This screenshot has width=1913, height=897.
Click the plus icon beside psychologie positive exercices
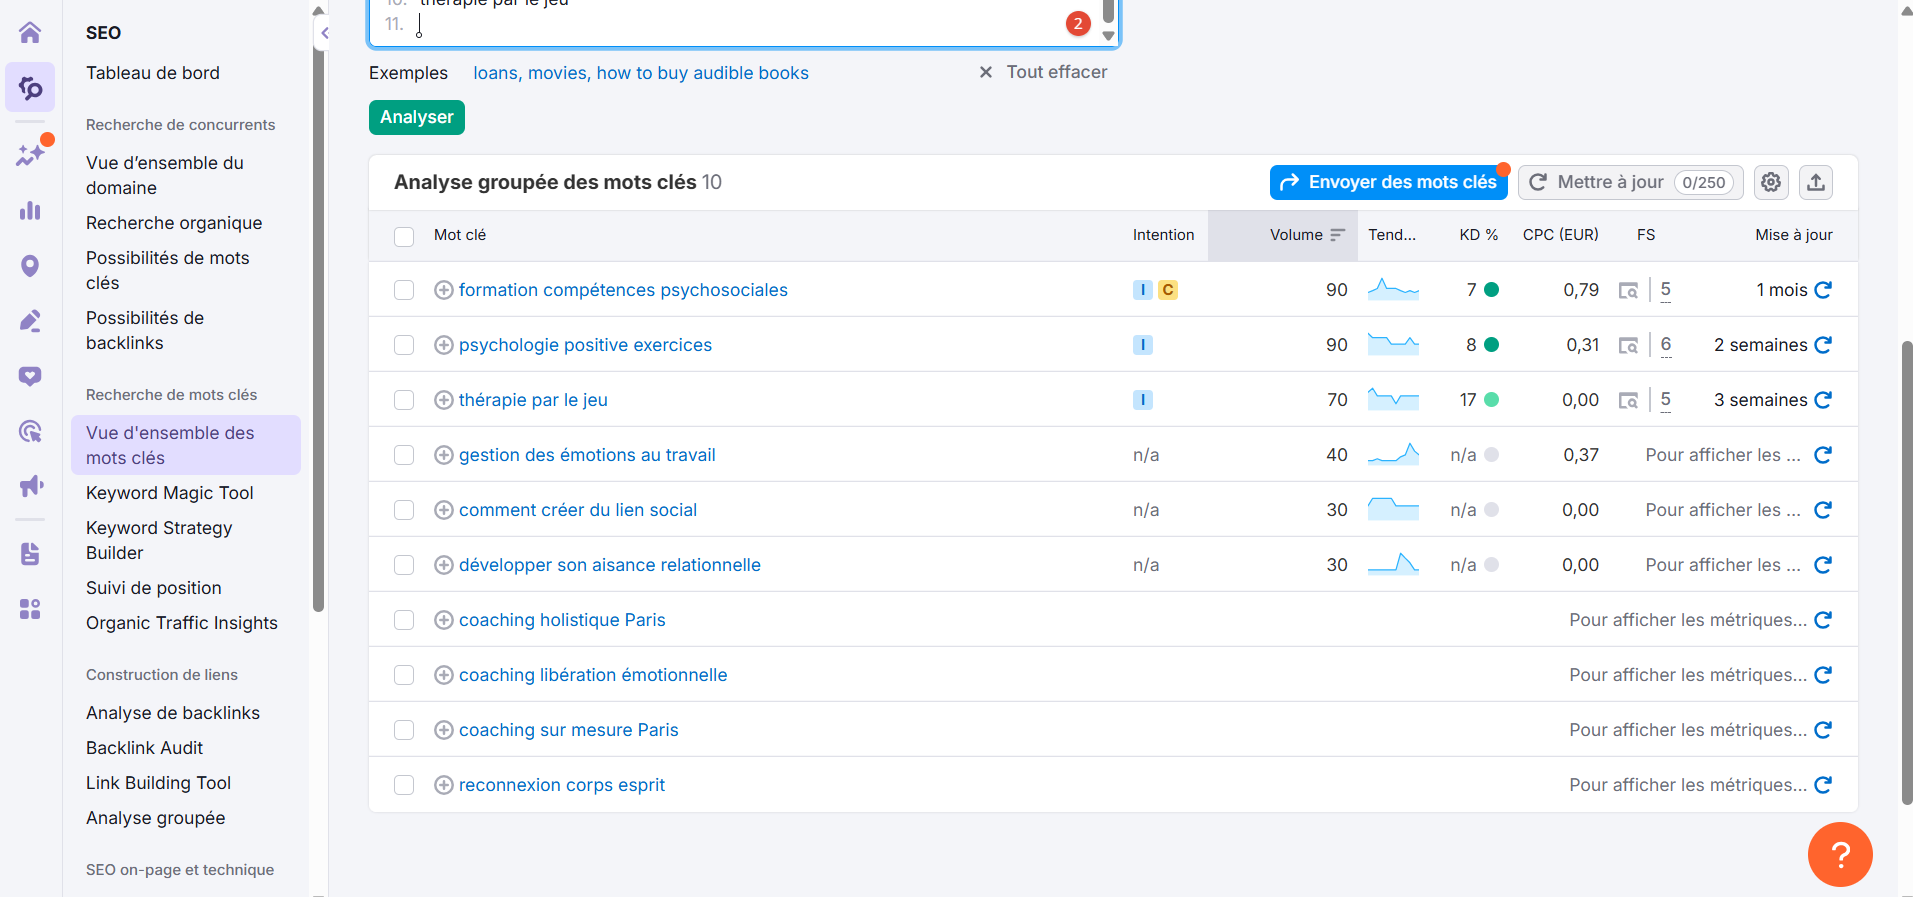444,345
